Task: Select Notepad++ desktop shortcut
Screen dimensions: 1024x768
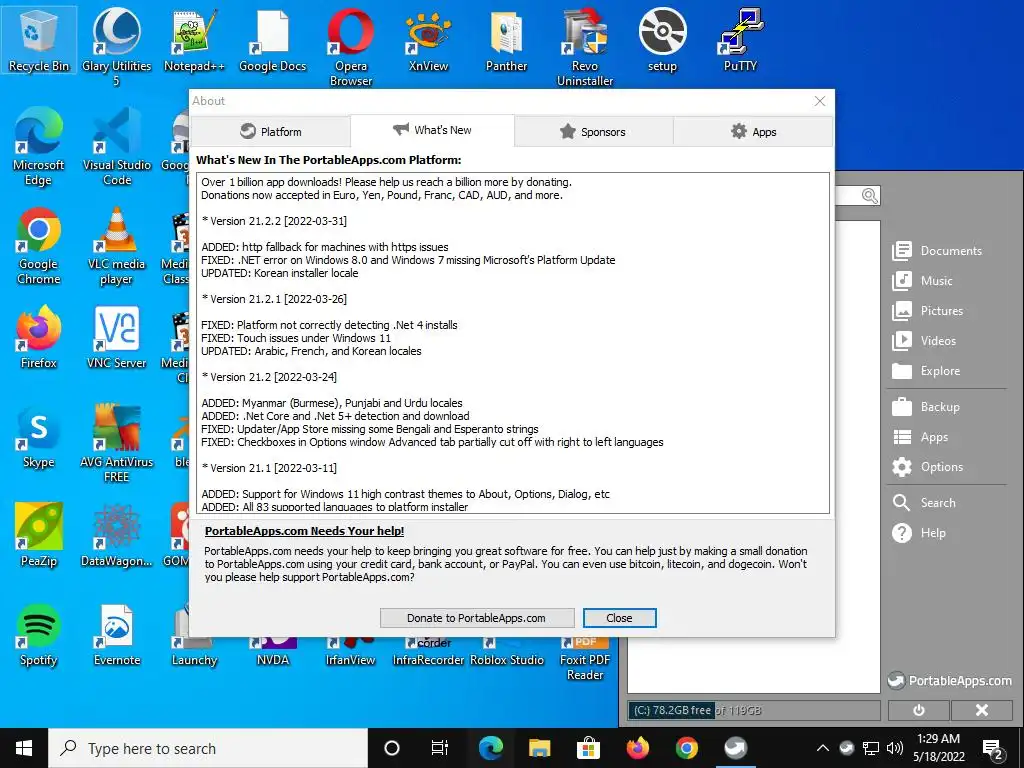Action: pos(194,40)
